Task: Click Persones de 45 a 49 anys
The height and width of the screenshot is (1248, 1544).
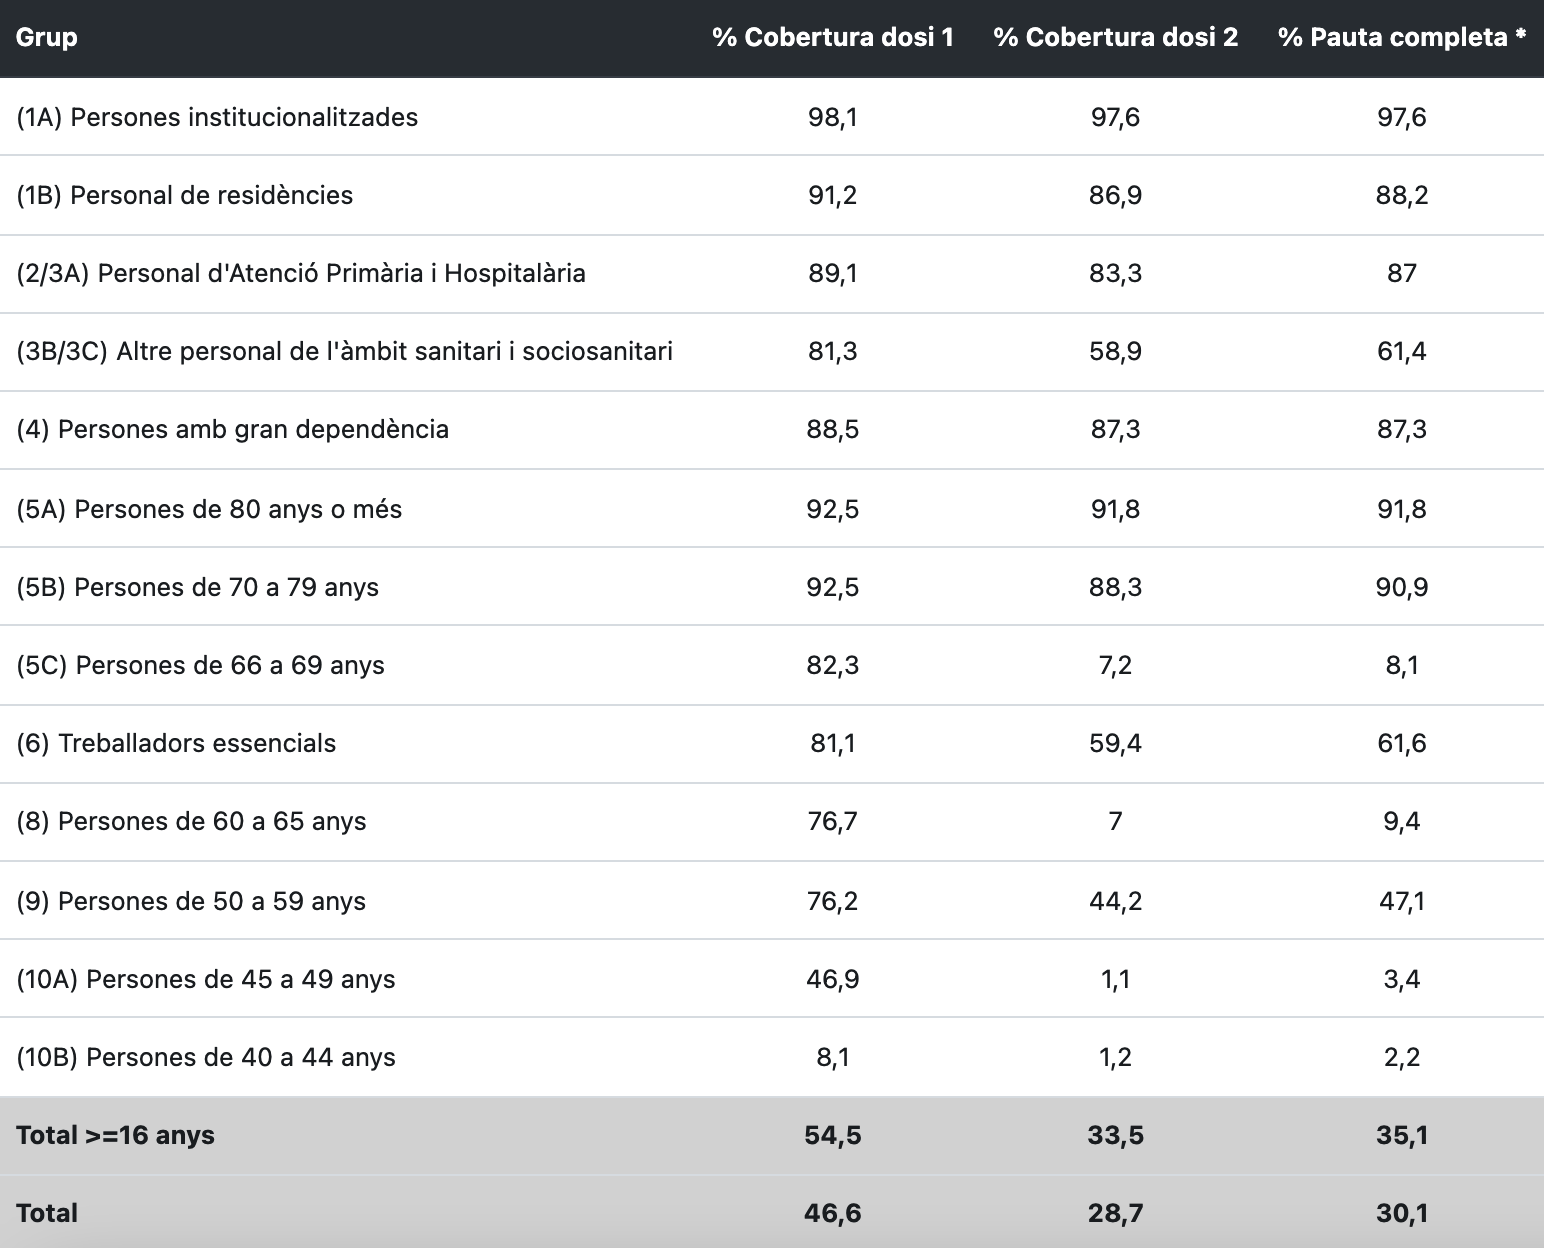Action: pyautogui.click(x=205, y=979)
